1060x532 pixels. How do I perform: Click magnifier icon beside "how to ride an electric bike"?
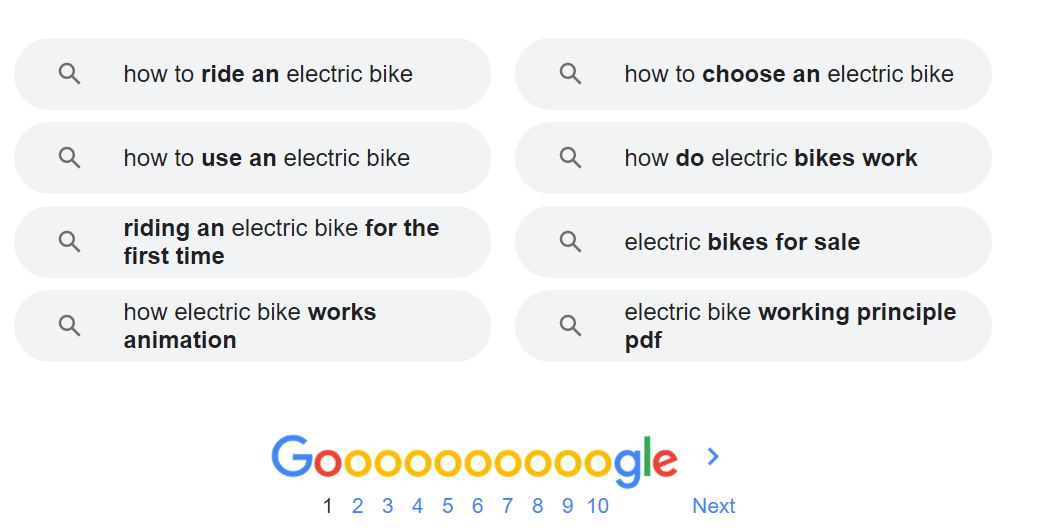coord(69,74)
